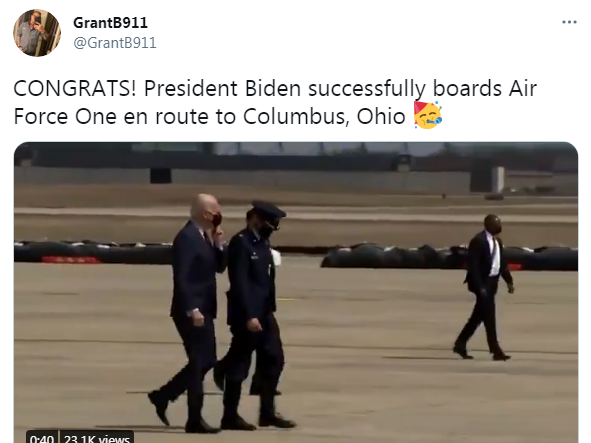The width and height of the screenshot is (591, 443).
Task: Play the embedded tweet video
Action: [x=296, y=292]
